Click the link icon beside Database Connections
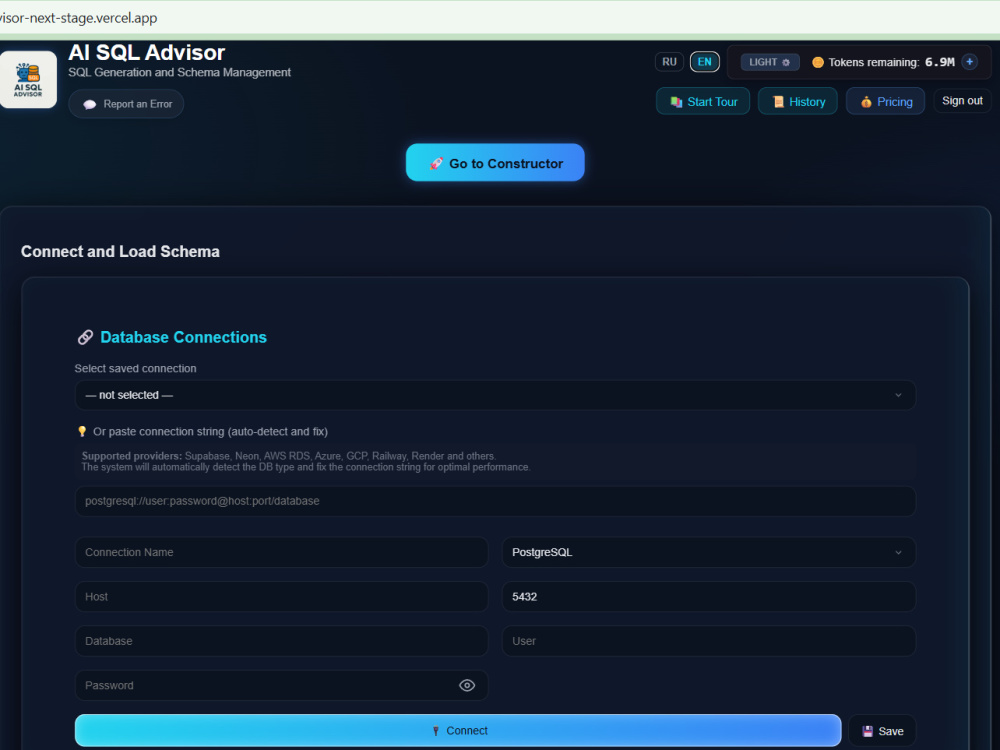This screenshot has width=1000, height=750. 85,337
